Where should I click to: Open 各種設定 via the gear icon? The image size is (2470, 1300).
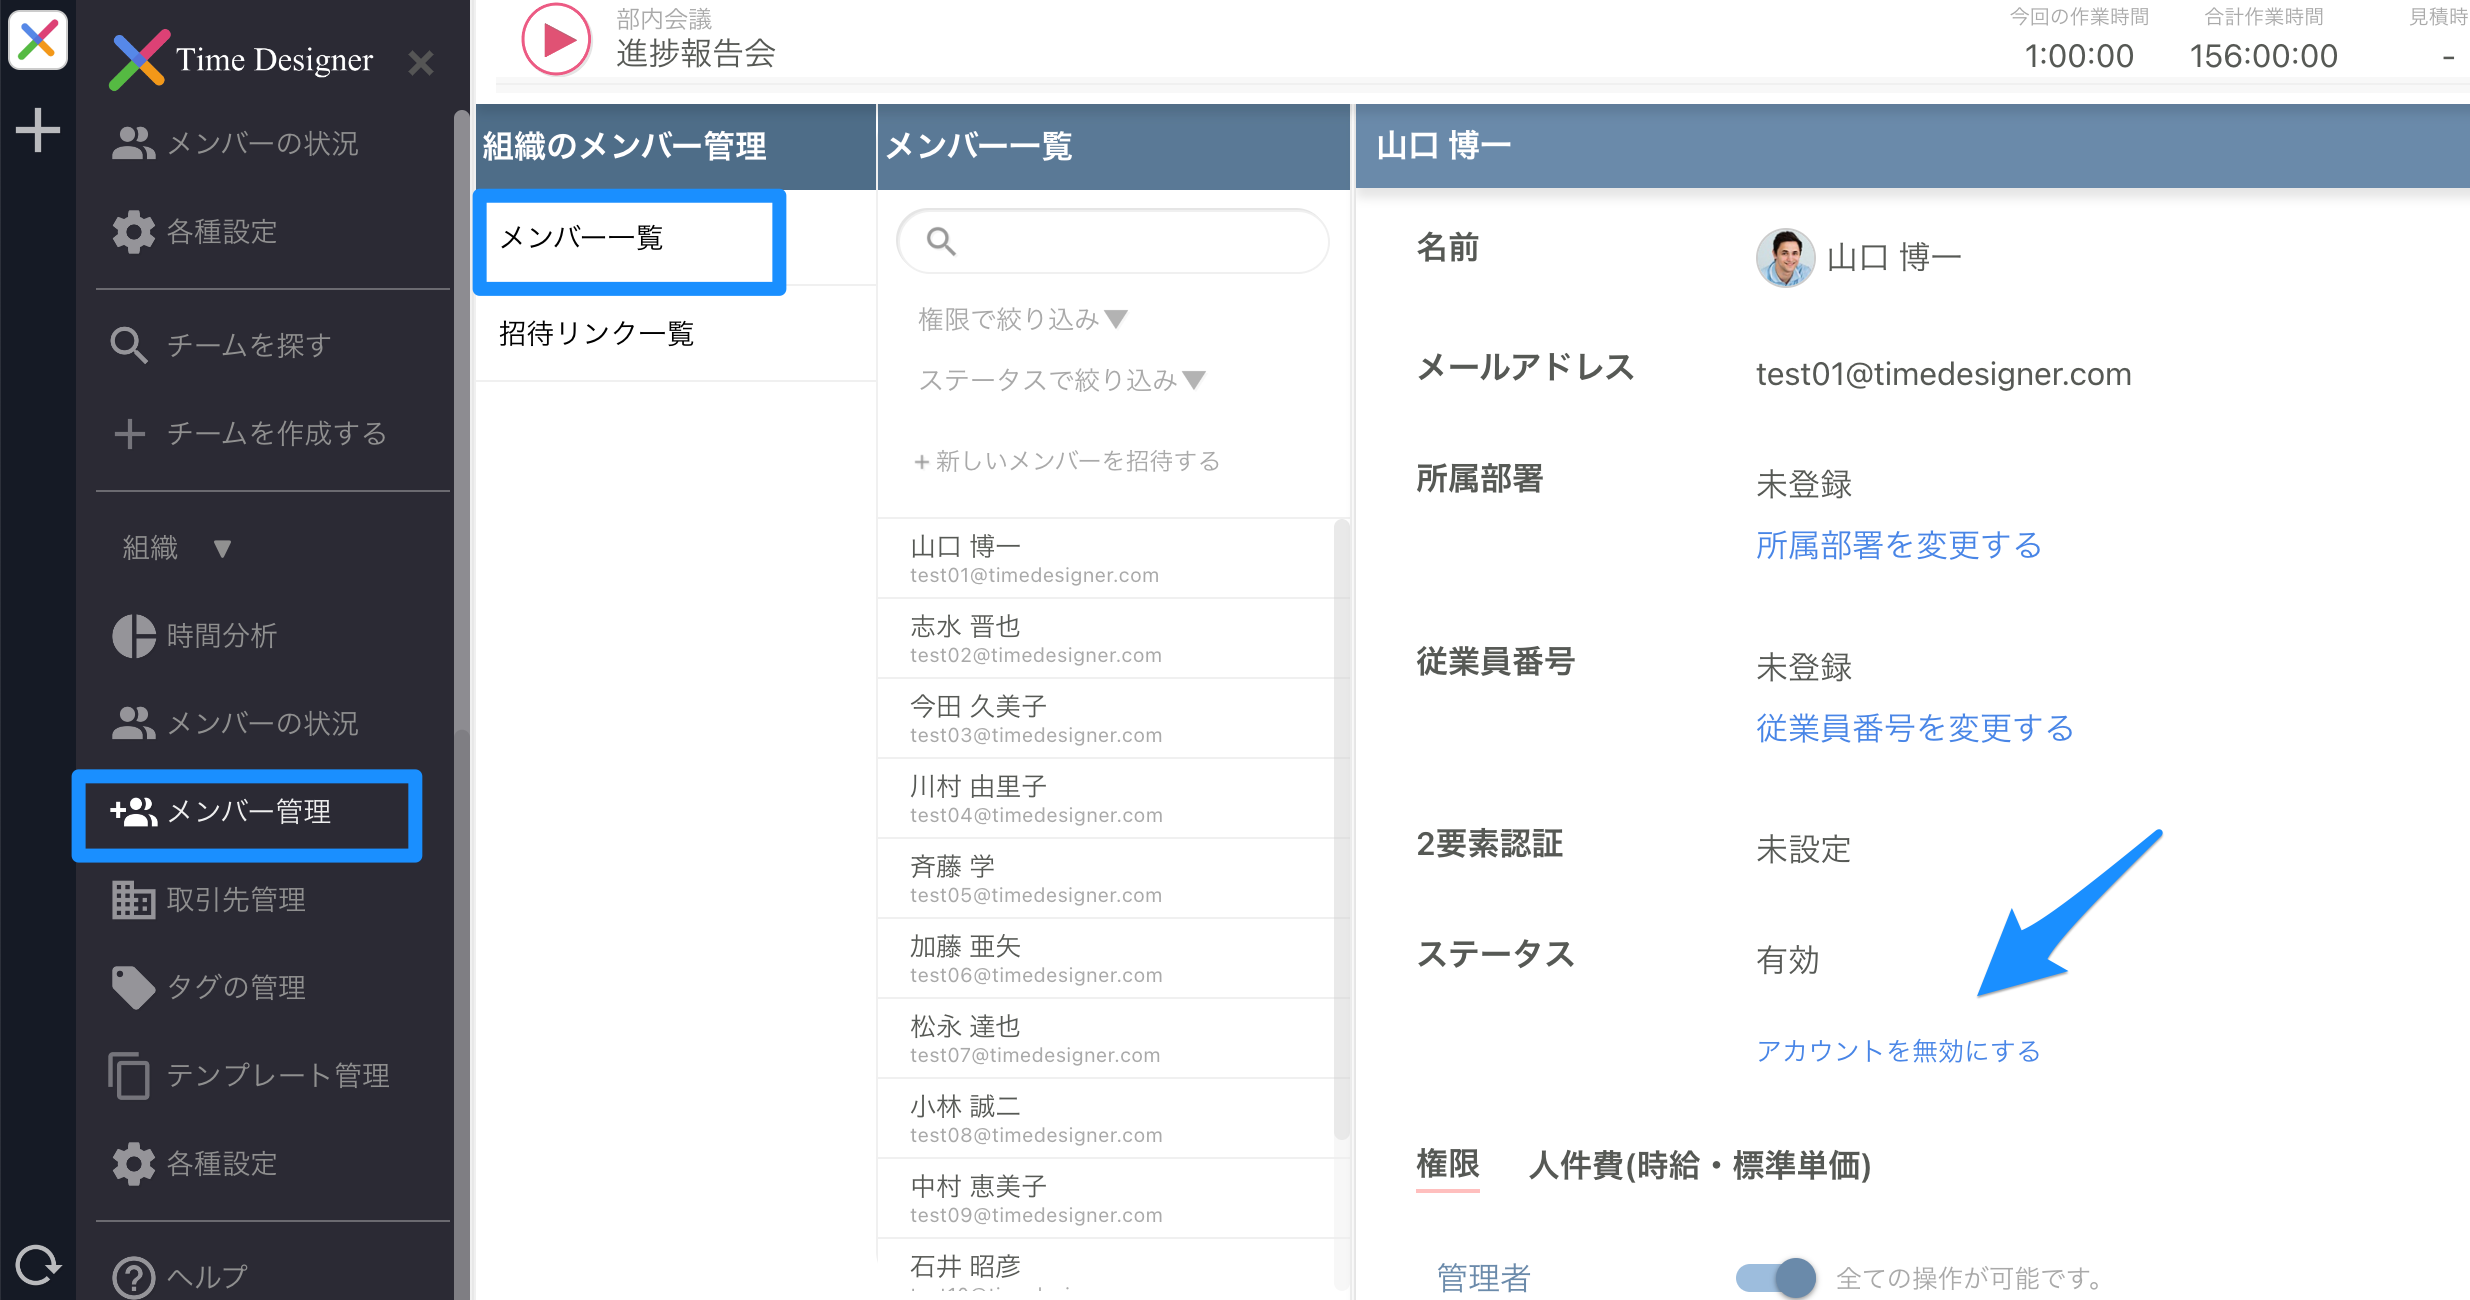[133, 231]
